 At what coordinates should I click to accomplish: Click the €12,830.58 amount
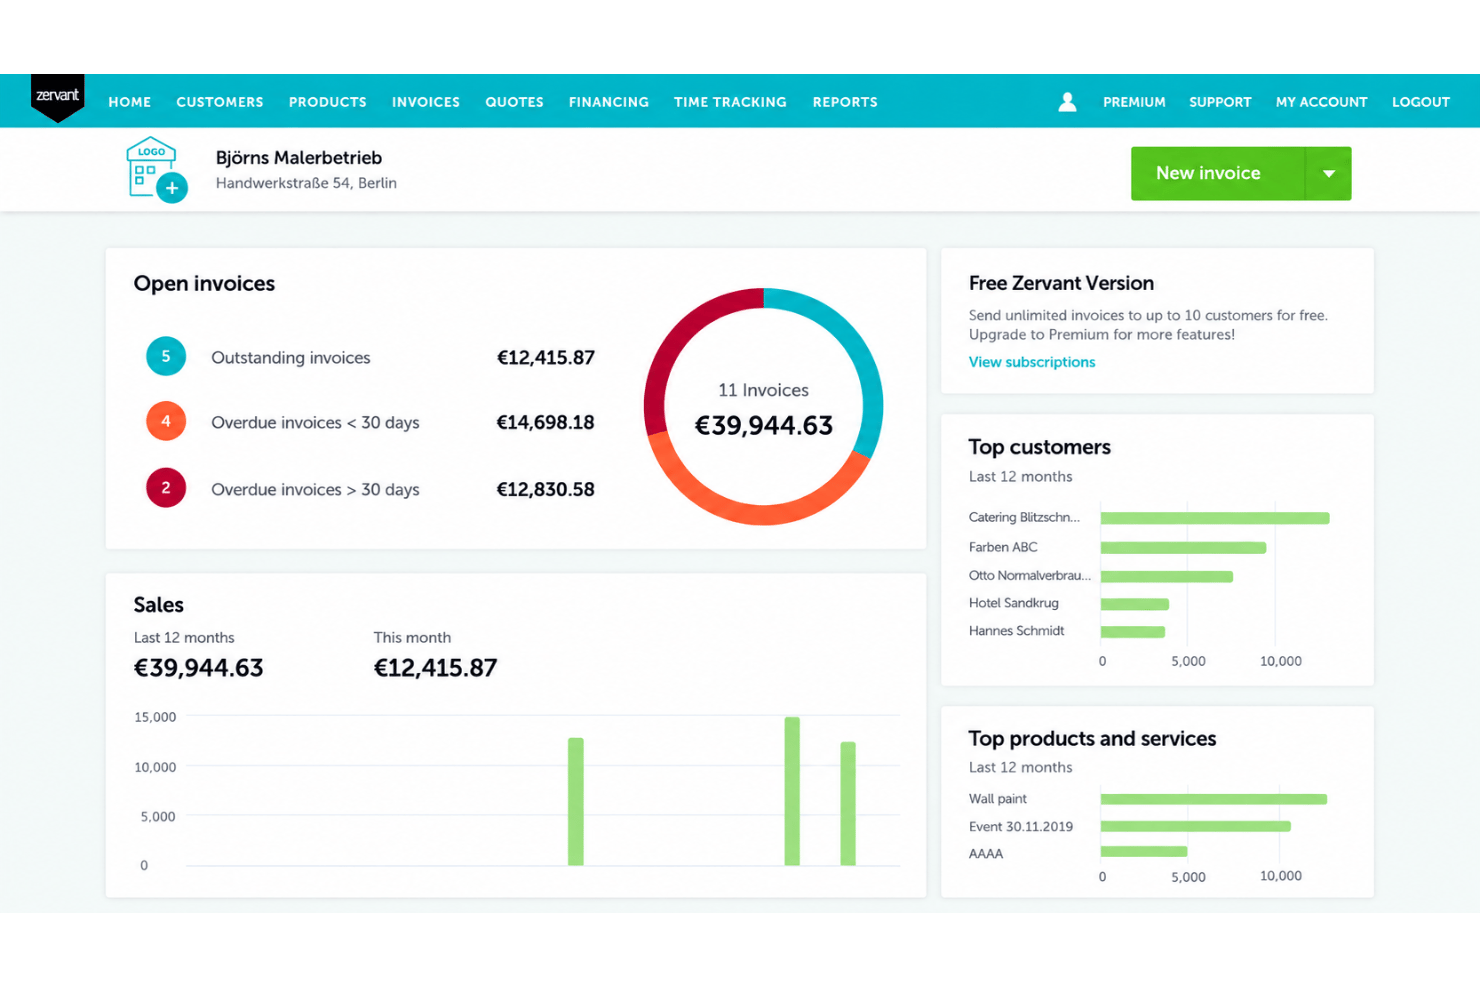(x=546, y=490)
